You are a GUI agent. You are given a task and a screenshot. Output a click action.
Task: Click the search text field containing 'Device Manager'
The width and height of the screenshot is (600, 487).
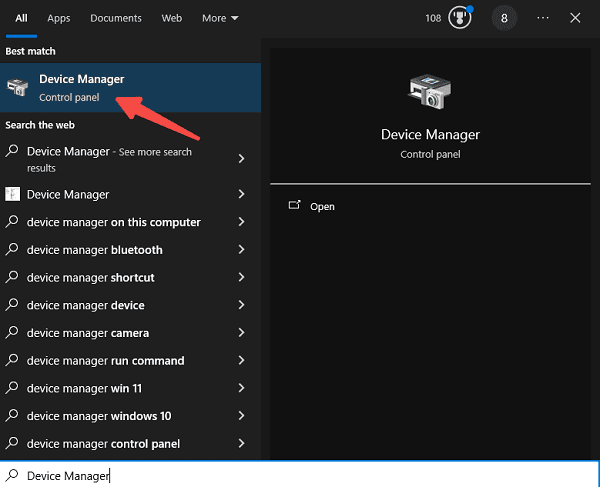point(300,475)
